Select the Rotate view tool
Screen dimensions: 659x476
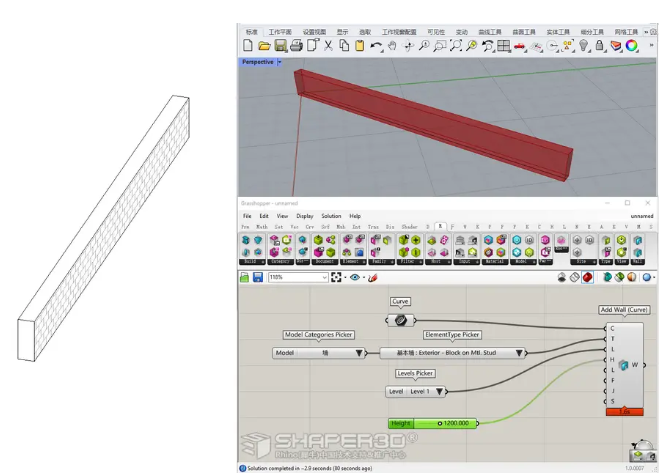tap(409, 45)
